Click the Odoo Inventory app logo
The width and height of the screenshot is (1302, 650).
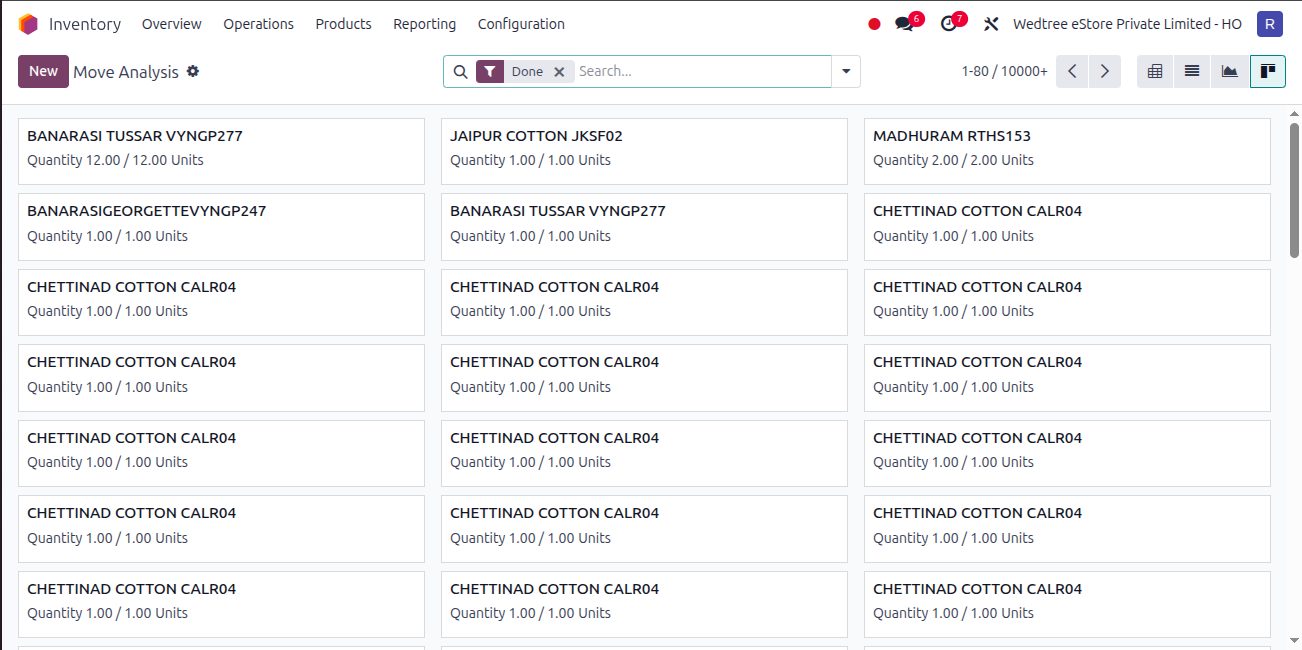point(28,24)
